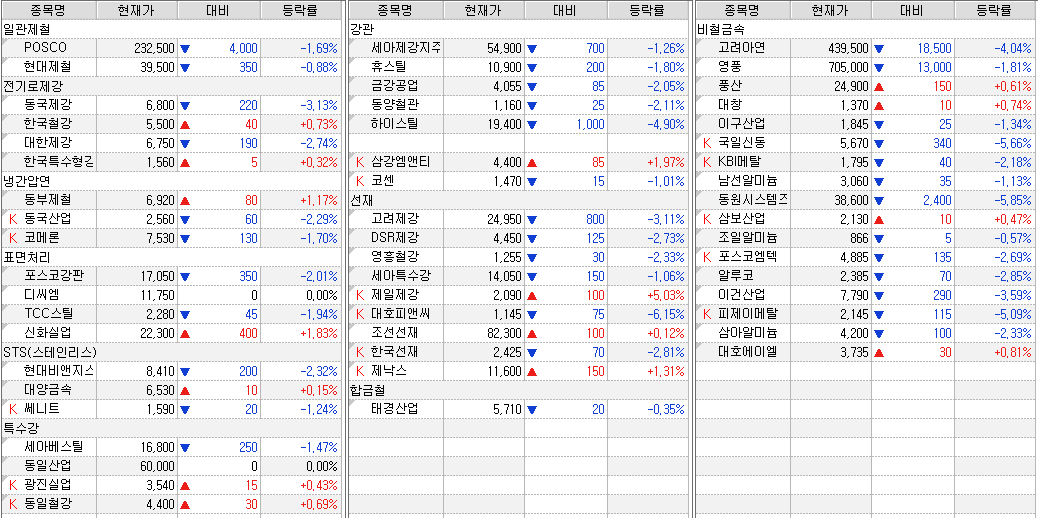Select 세아베스틸 stock name
The image size is (1038, 518).
pos(54,447)
